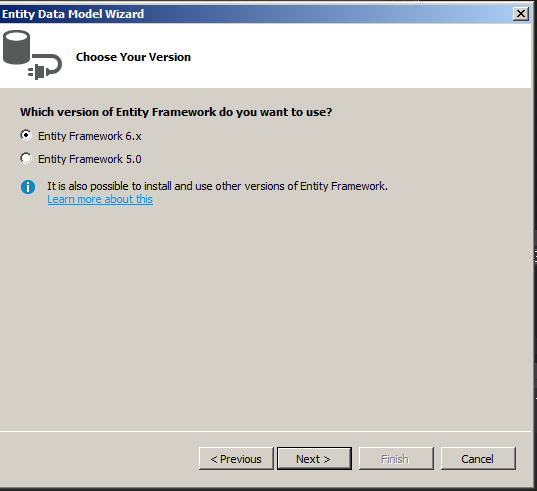Click the grayed-out Finish button
This screenshot has width=537, height=491.
coord(396,458)
